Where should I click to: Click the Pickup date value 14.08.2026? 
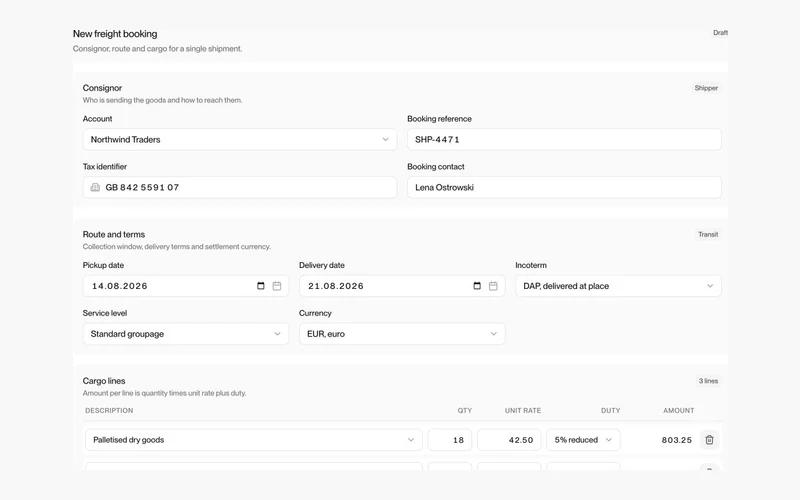[x=120, y=286]
